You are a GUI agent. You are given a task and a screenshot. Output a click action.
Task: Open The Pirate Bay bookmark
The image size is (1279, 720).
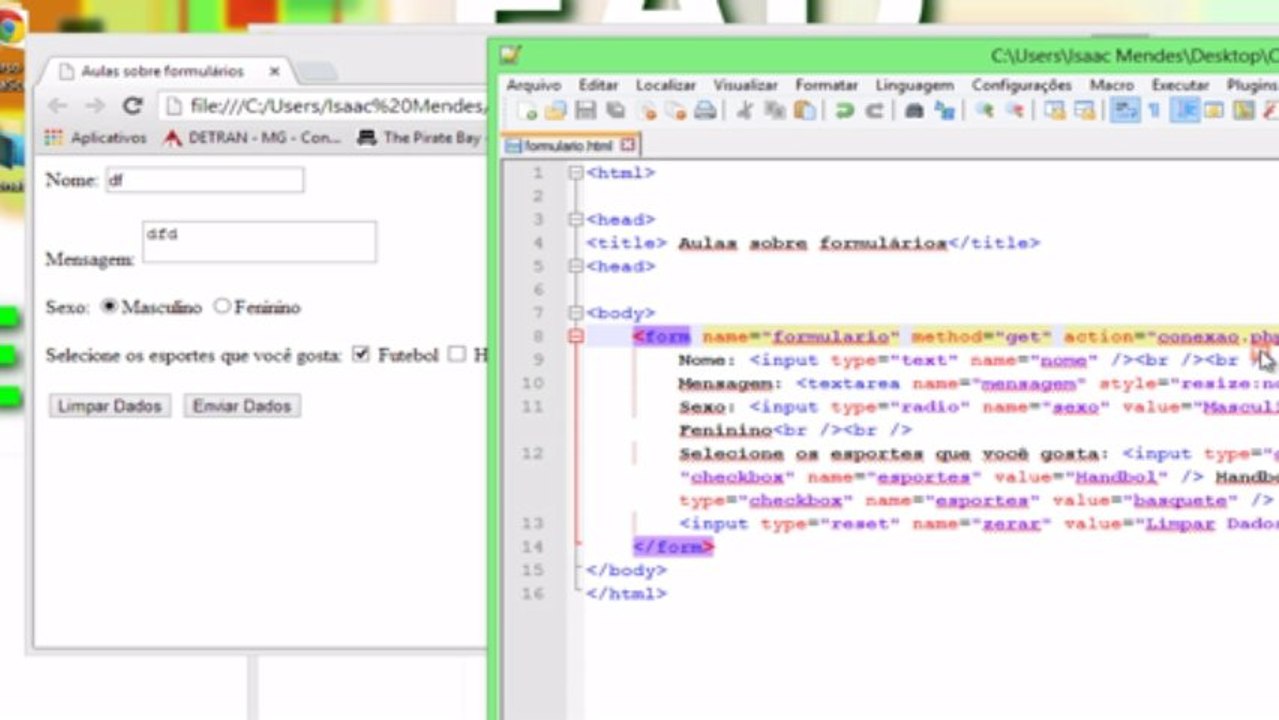[x=420, y=138]
